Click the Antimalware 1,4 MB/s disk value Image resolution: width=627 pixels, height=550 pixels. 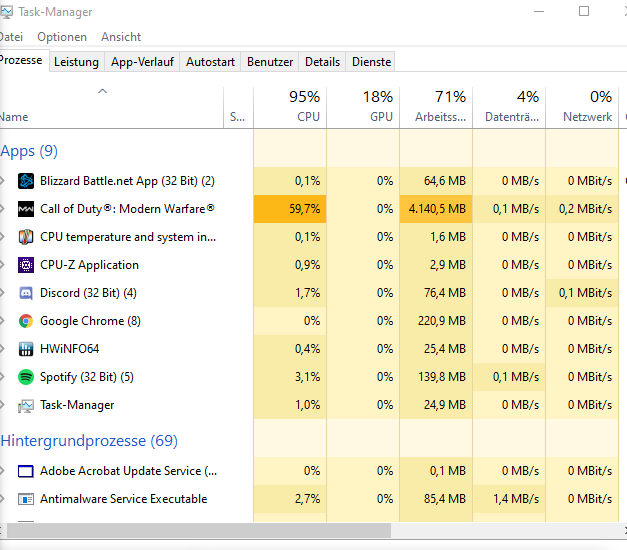pyautogui.click(x=516, y=499)
